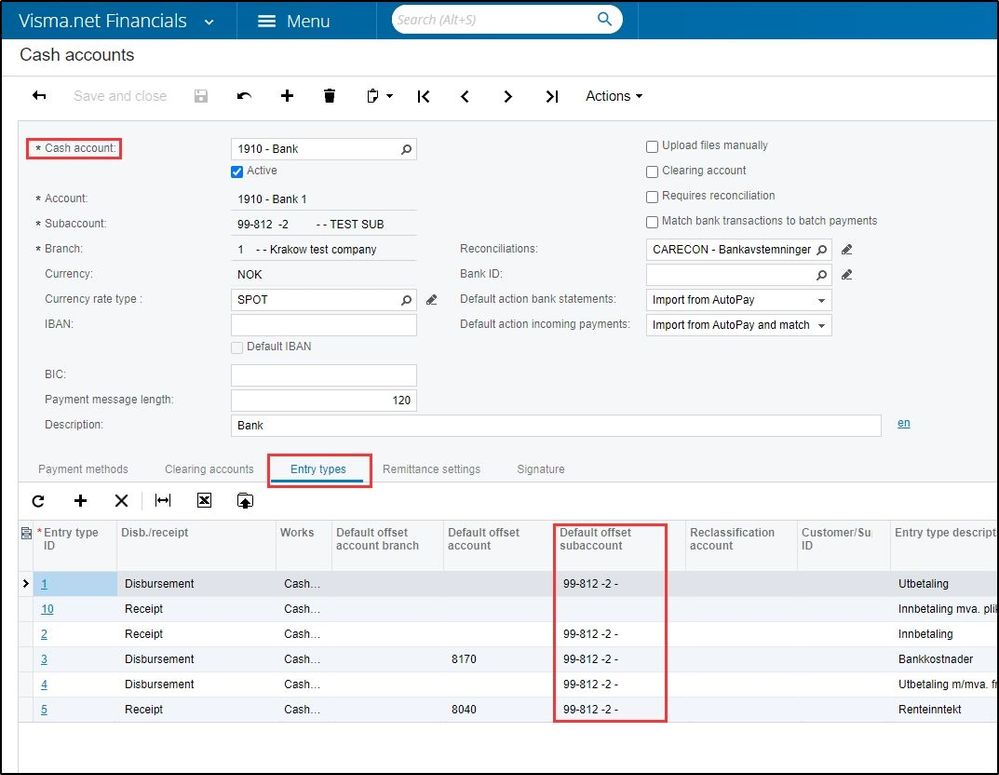Click into the IBAN input field

324,324
